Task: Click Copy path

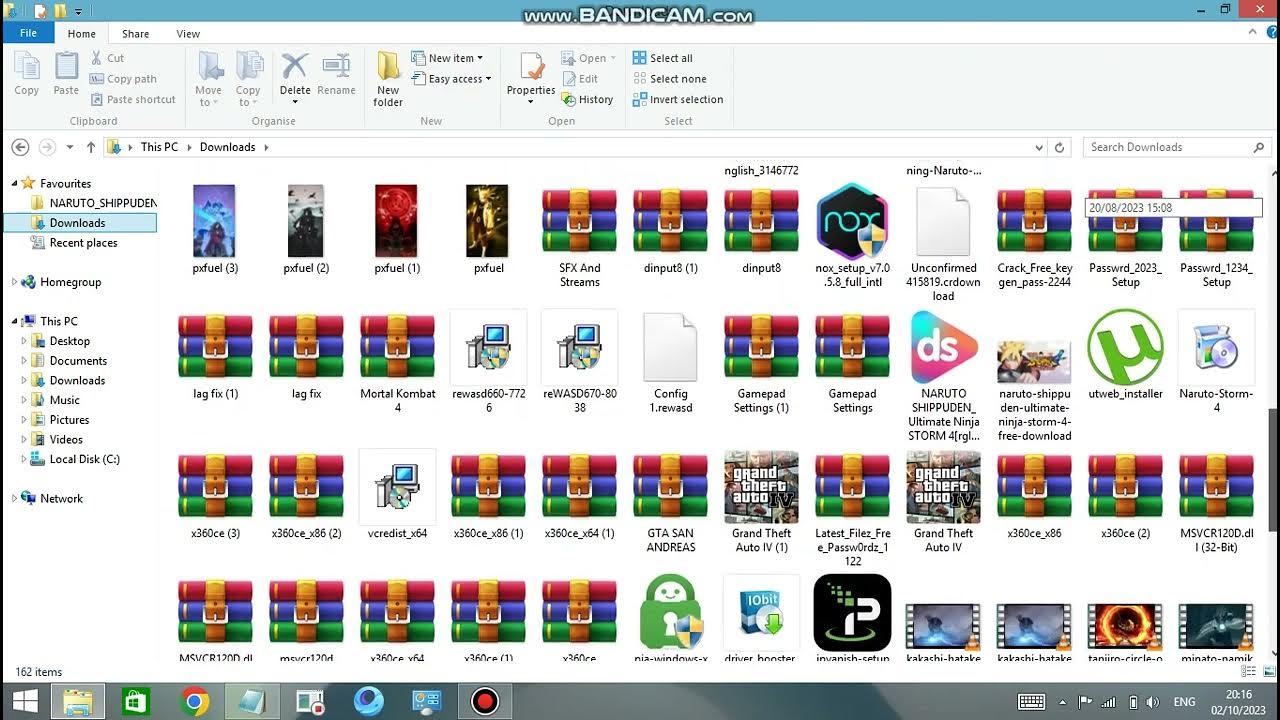Action: pyautogui.click(x=123, y=79)
